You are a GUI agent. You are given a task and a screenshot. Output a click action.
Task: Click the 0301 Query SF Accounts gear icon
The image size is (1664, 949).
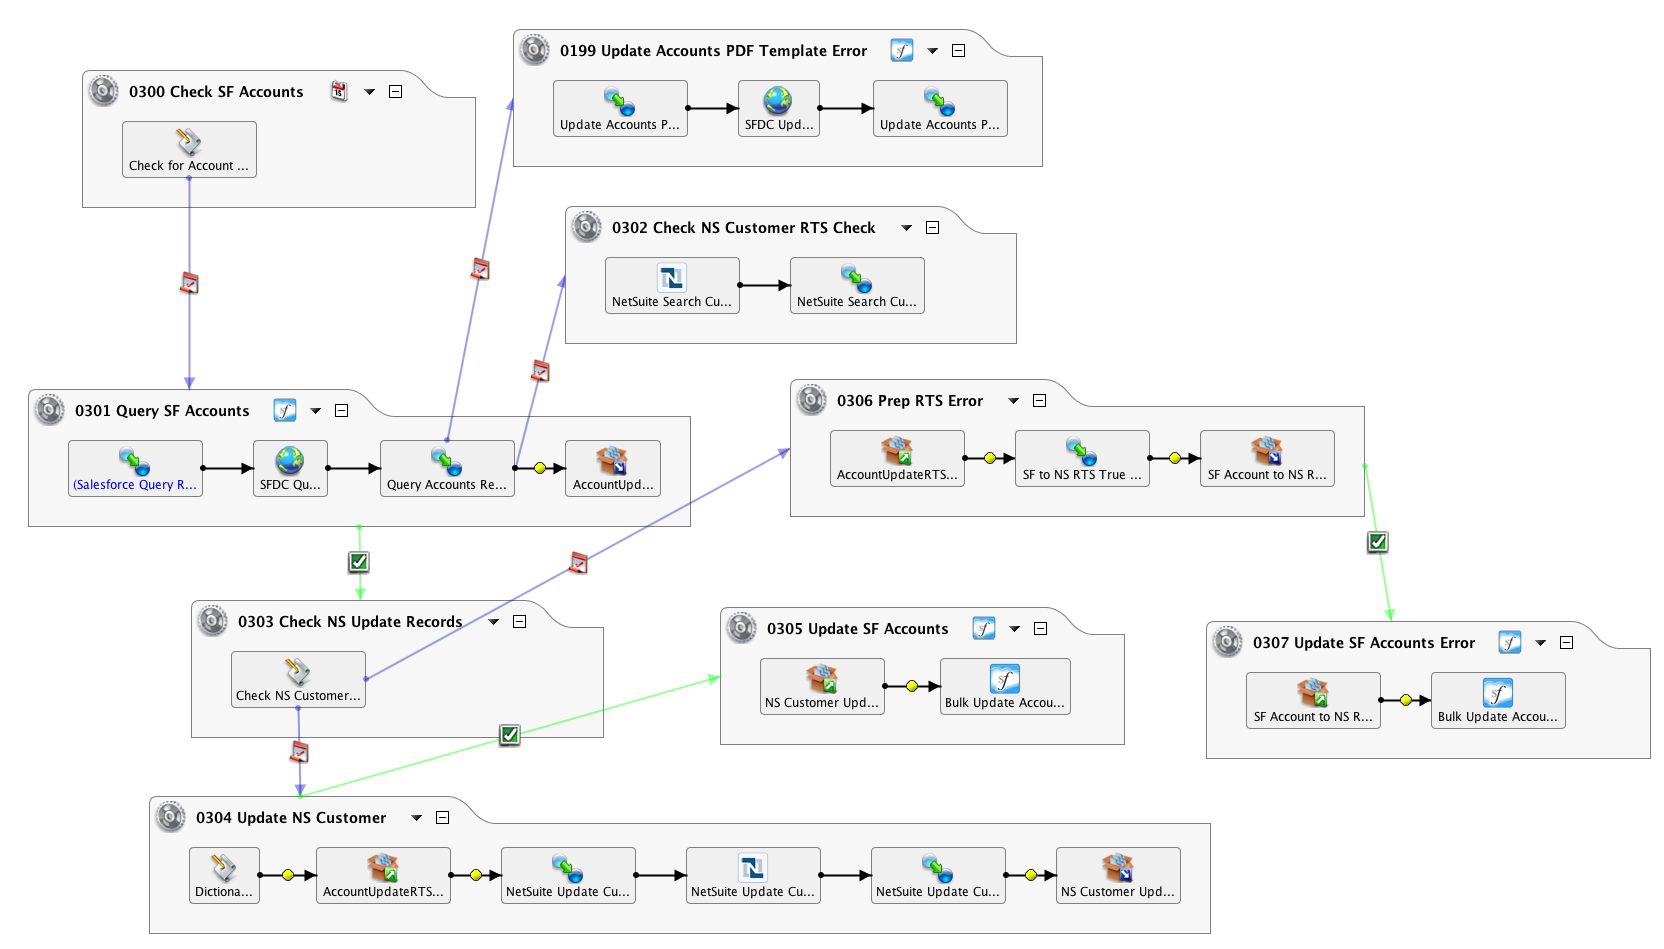pyautogui.click(x=49, y=410)
